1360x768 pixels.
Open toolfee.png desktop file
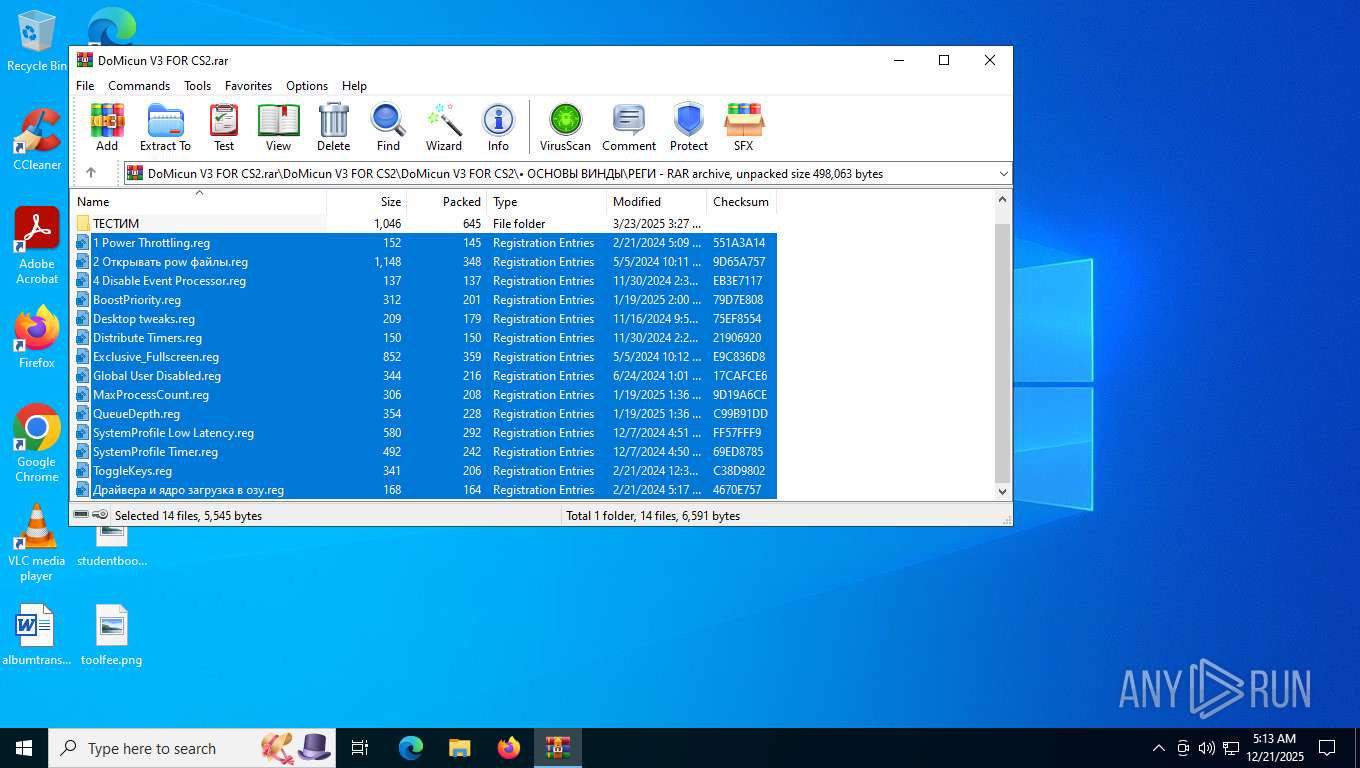click(112, 636)
